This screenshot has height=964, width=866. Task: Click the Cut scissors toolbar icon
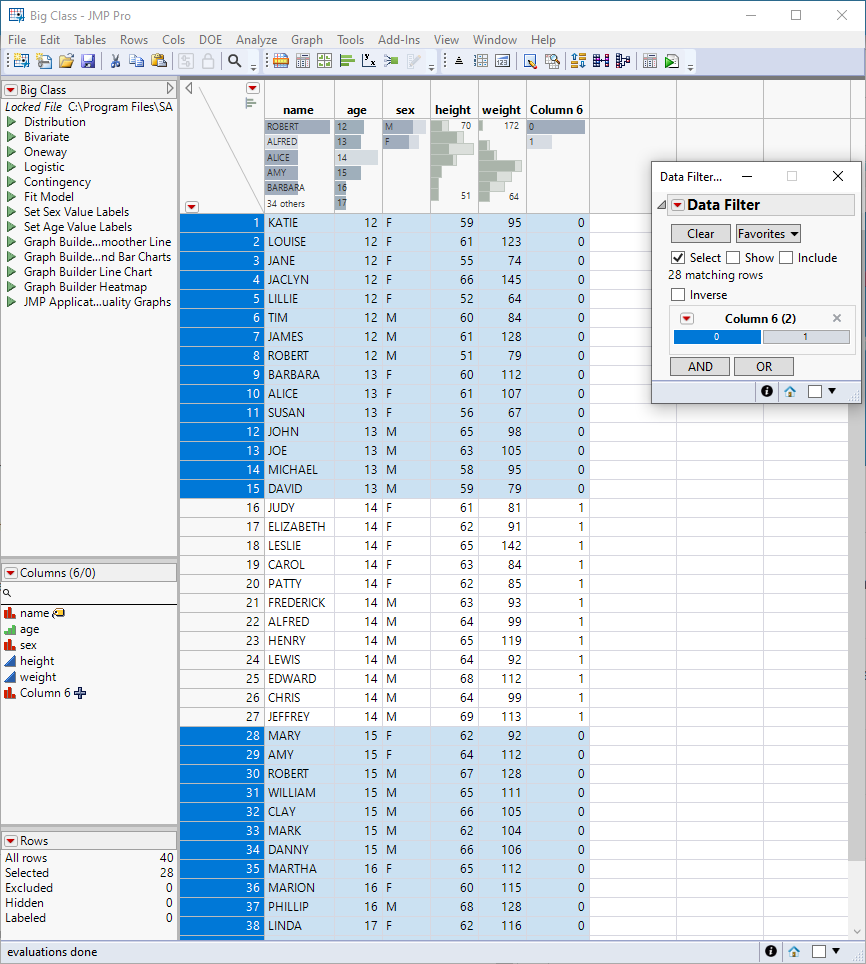tap(115, 62)
